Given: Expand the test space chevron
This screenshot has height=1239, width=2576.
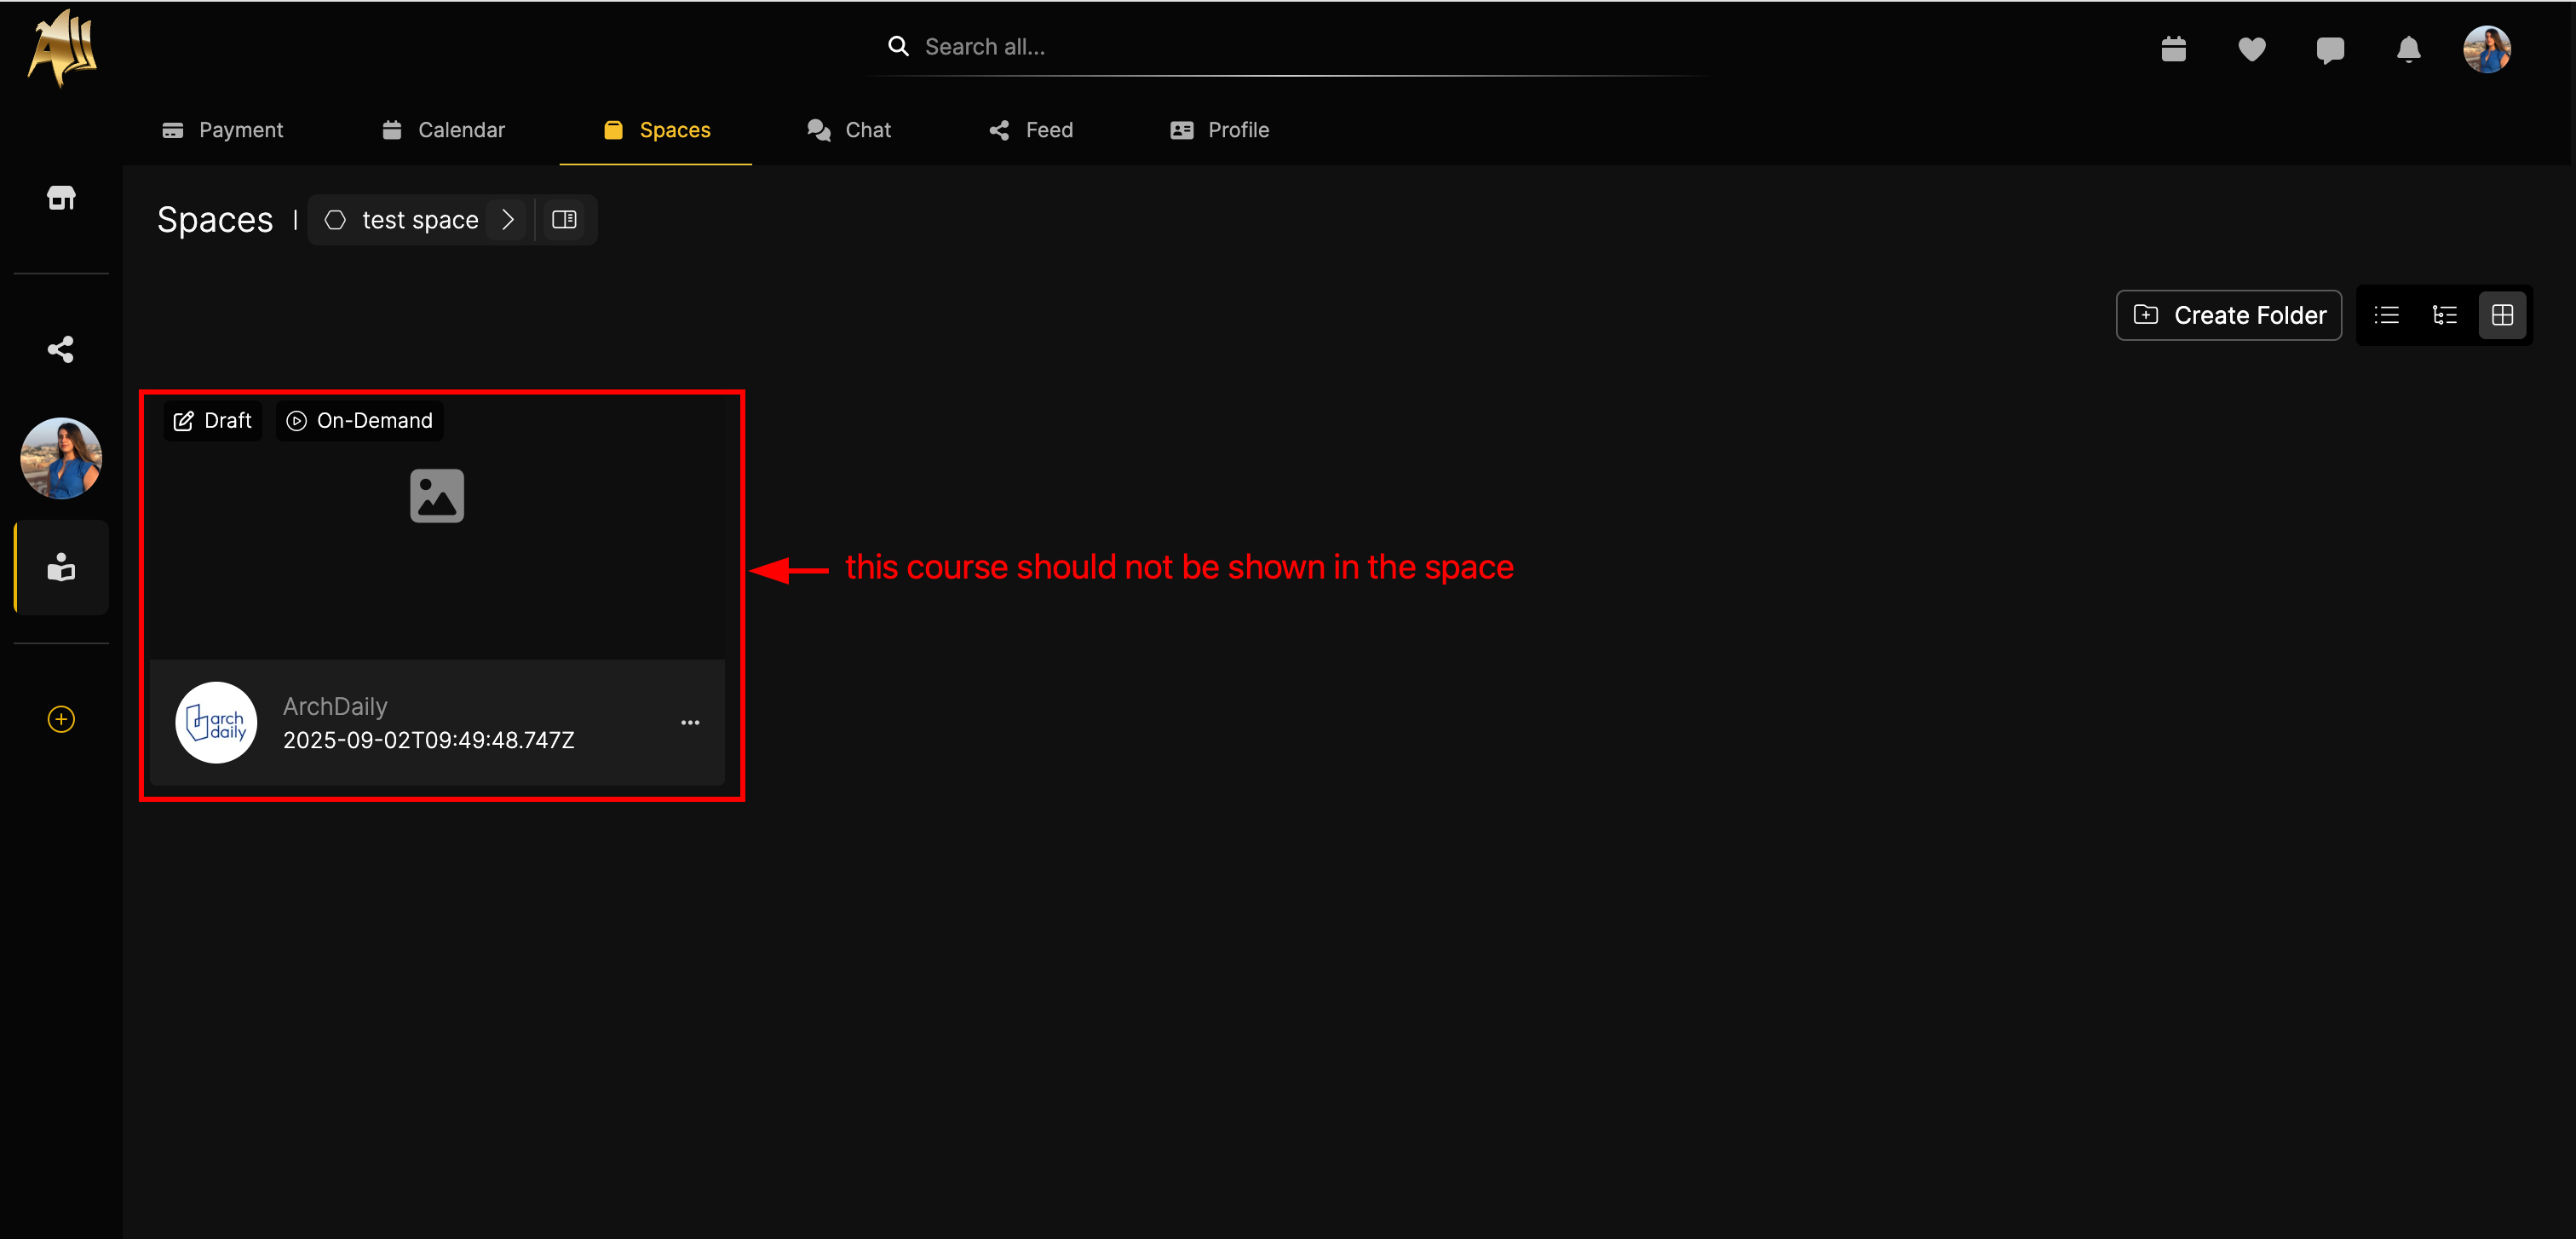Looking at the screenshot, I should click(x=507, y=219).
